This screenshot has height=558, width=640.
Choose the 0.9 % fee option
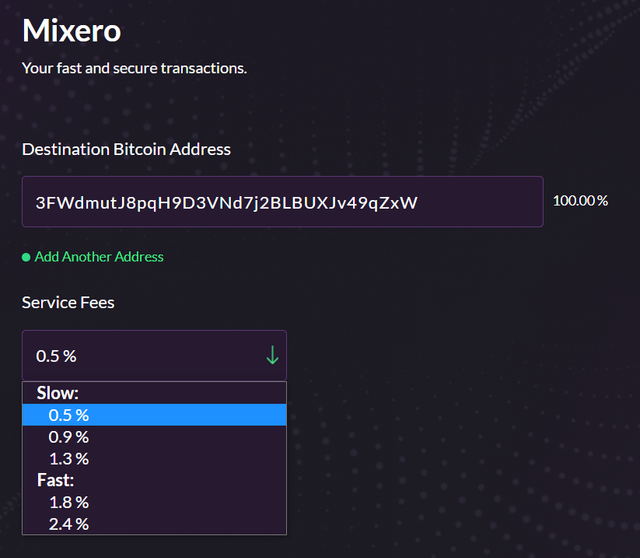click(x=154, y=437)
